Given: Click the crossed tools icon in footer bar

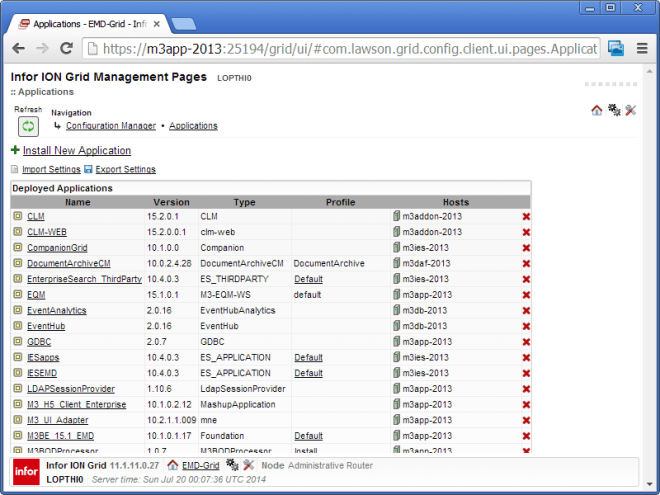Looking at the screenshot, I should click(248, 465).
